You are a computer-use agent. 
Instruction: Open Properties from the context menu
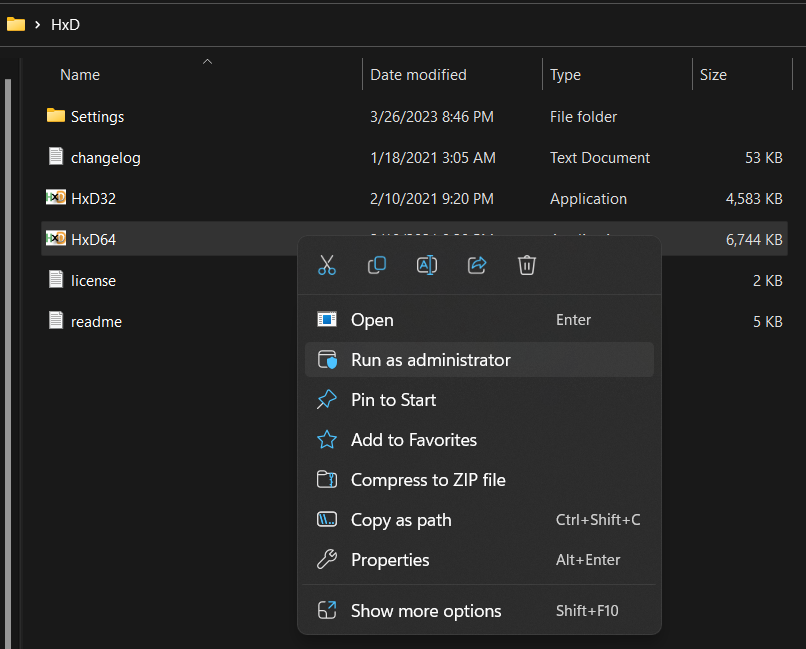pos(390,560)
